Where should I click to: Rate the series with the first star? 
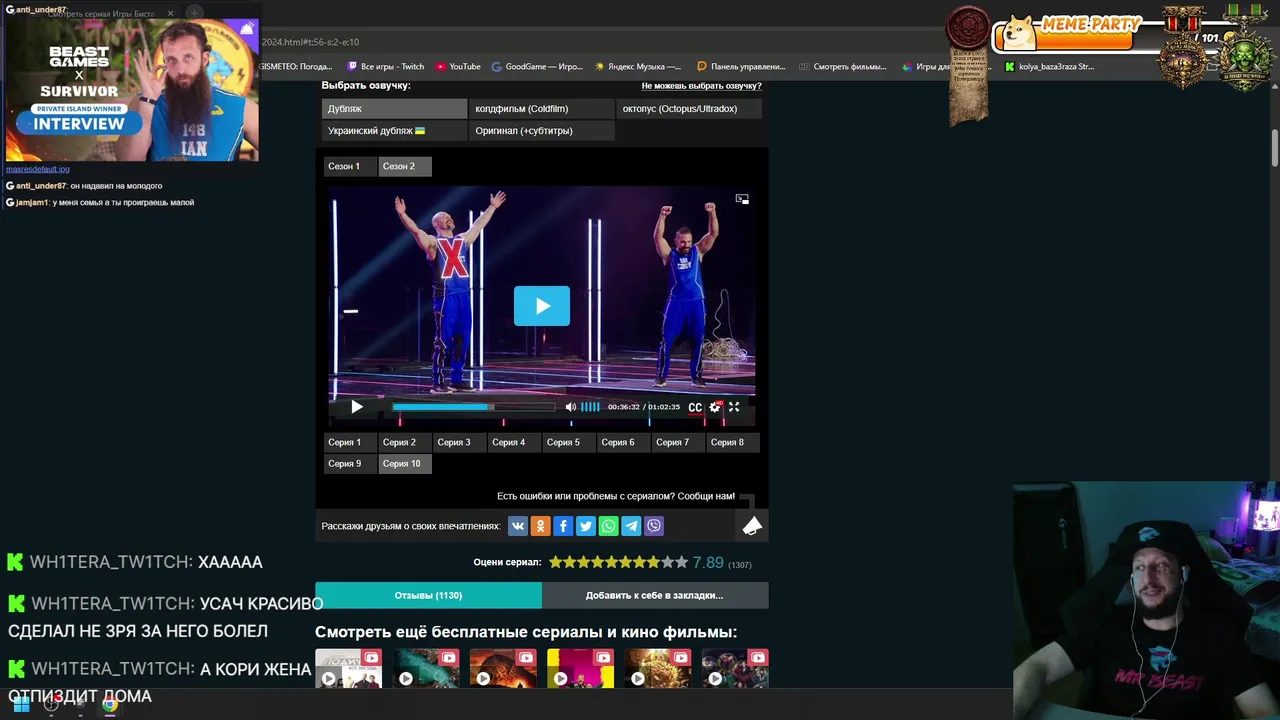point(555,563)
